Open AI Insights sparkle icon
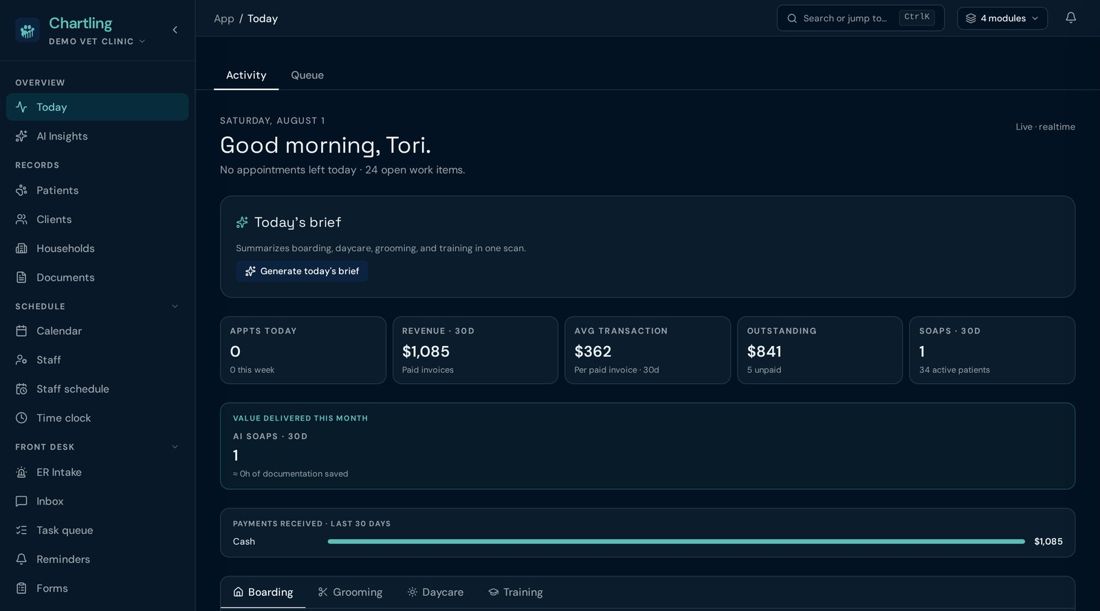 22,136
